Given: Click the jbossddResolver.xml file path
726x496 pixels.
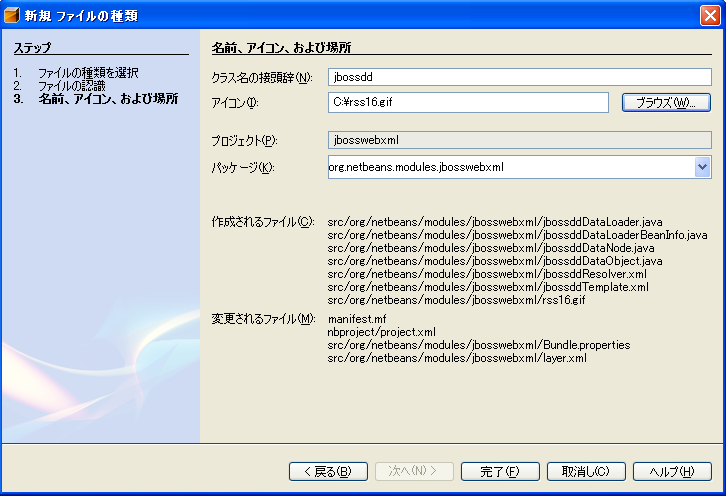Looking at the screenshot, I should (487, 274).
